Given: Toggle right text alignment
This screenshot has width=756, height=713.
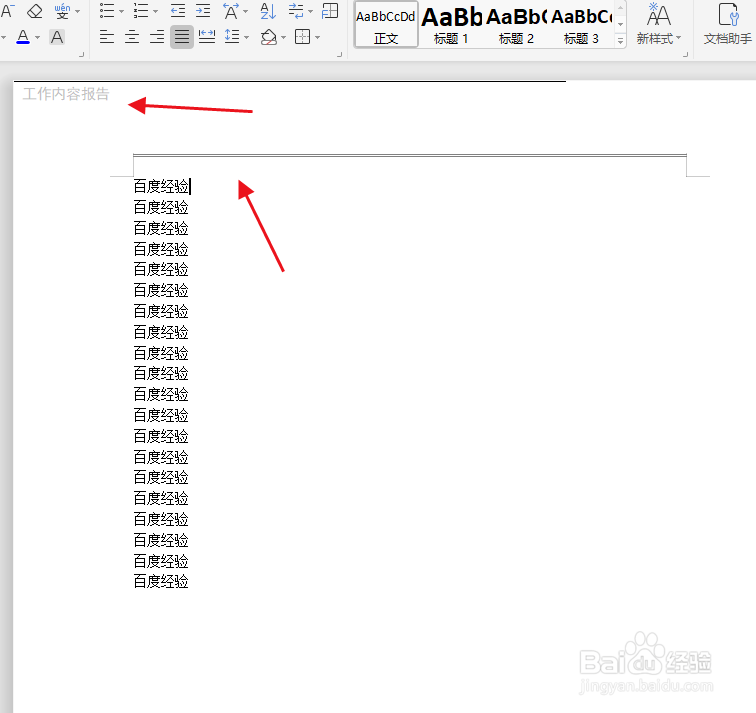Looking at the screenshot, I should tap(157, 37).
